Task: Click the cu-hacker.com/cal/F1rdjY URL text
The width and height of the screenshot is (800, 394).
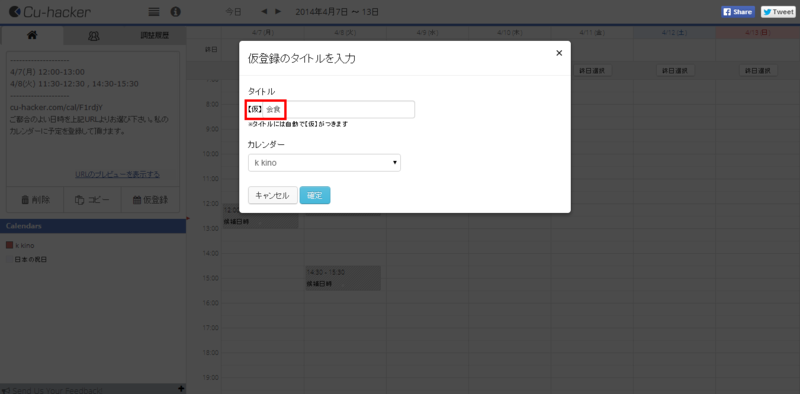Action: (x=57, y=107)
